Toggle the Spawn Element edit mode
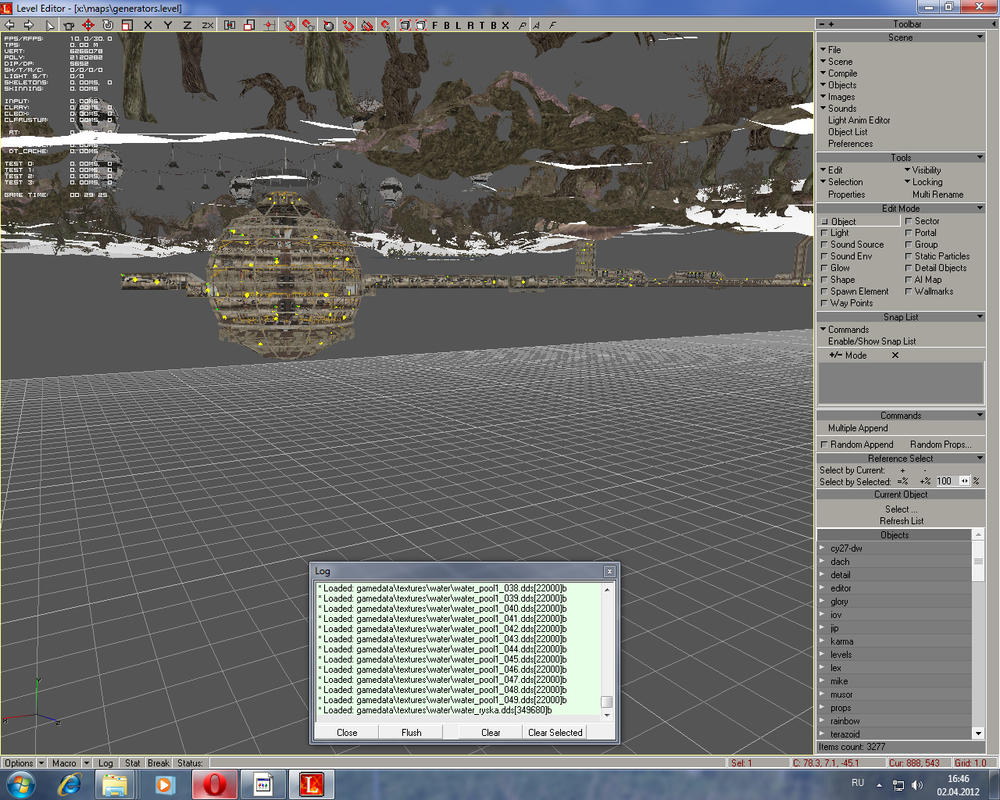The width and height of the screenshot is (1000, 800). tap(858, 291)
